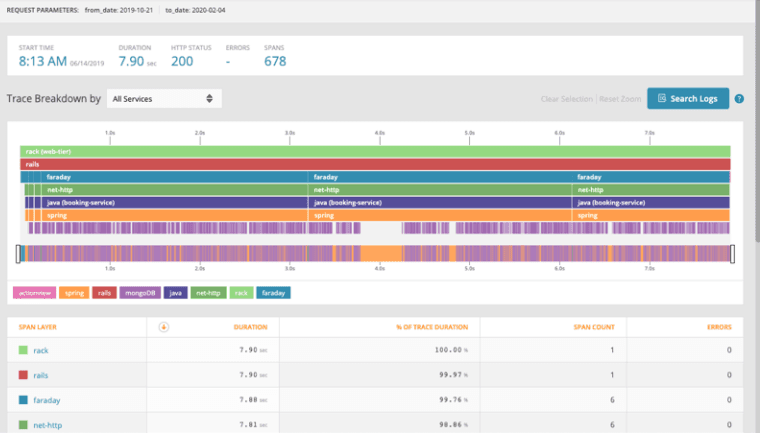Toggle the java legend filter
This screenshot has width=760, height=433.
(175, 293)
